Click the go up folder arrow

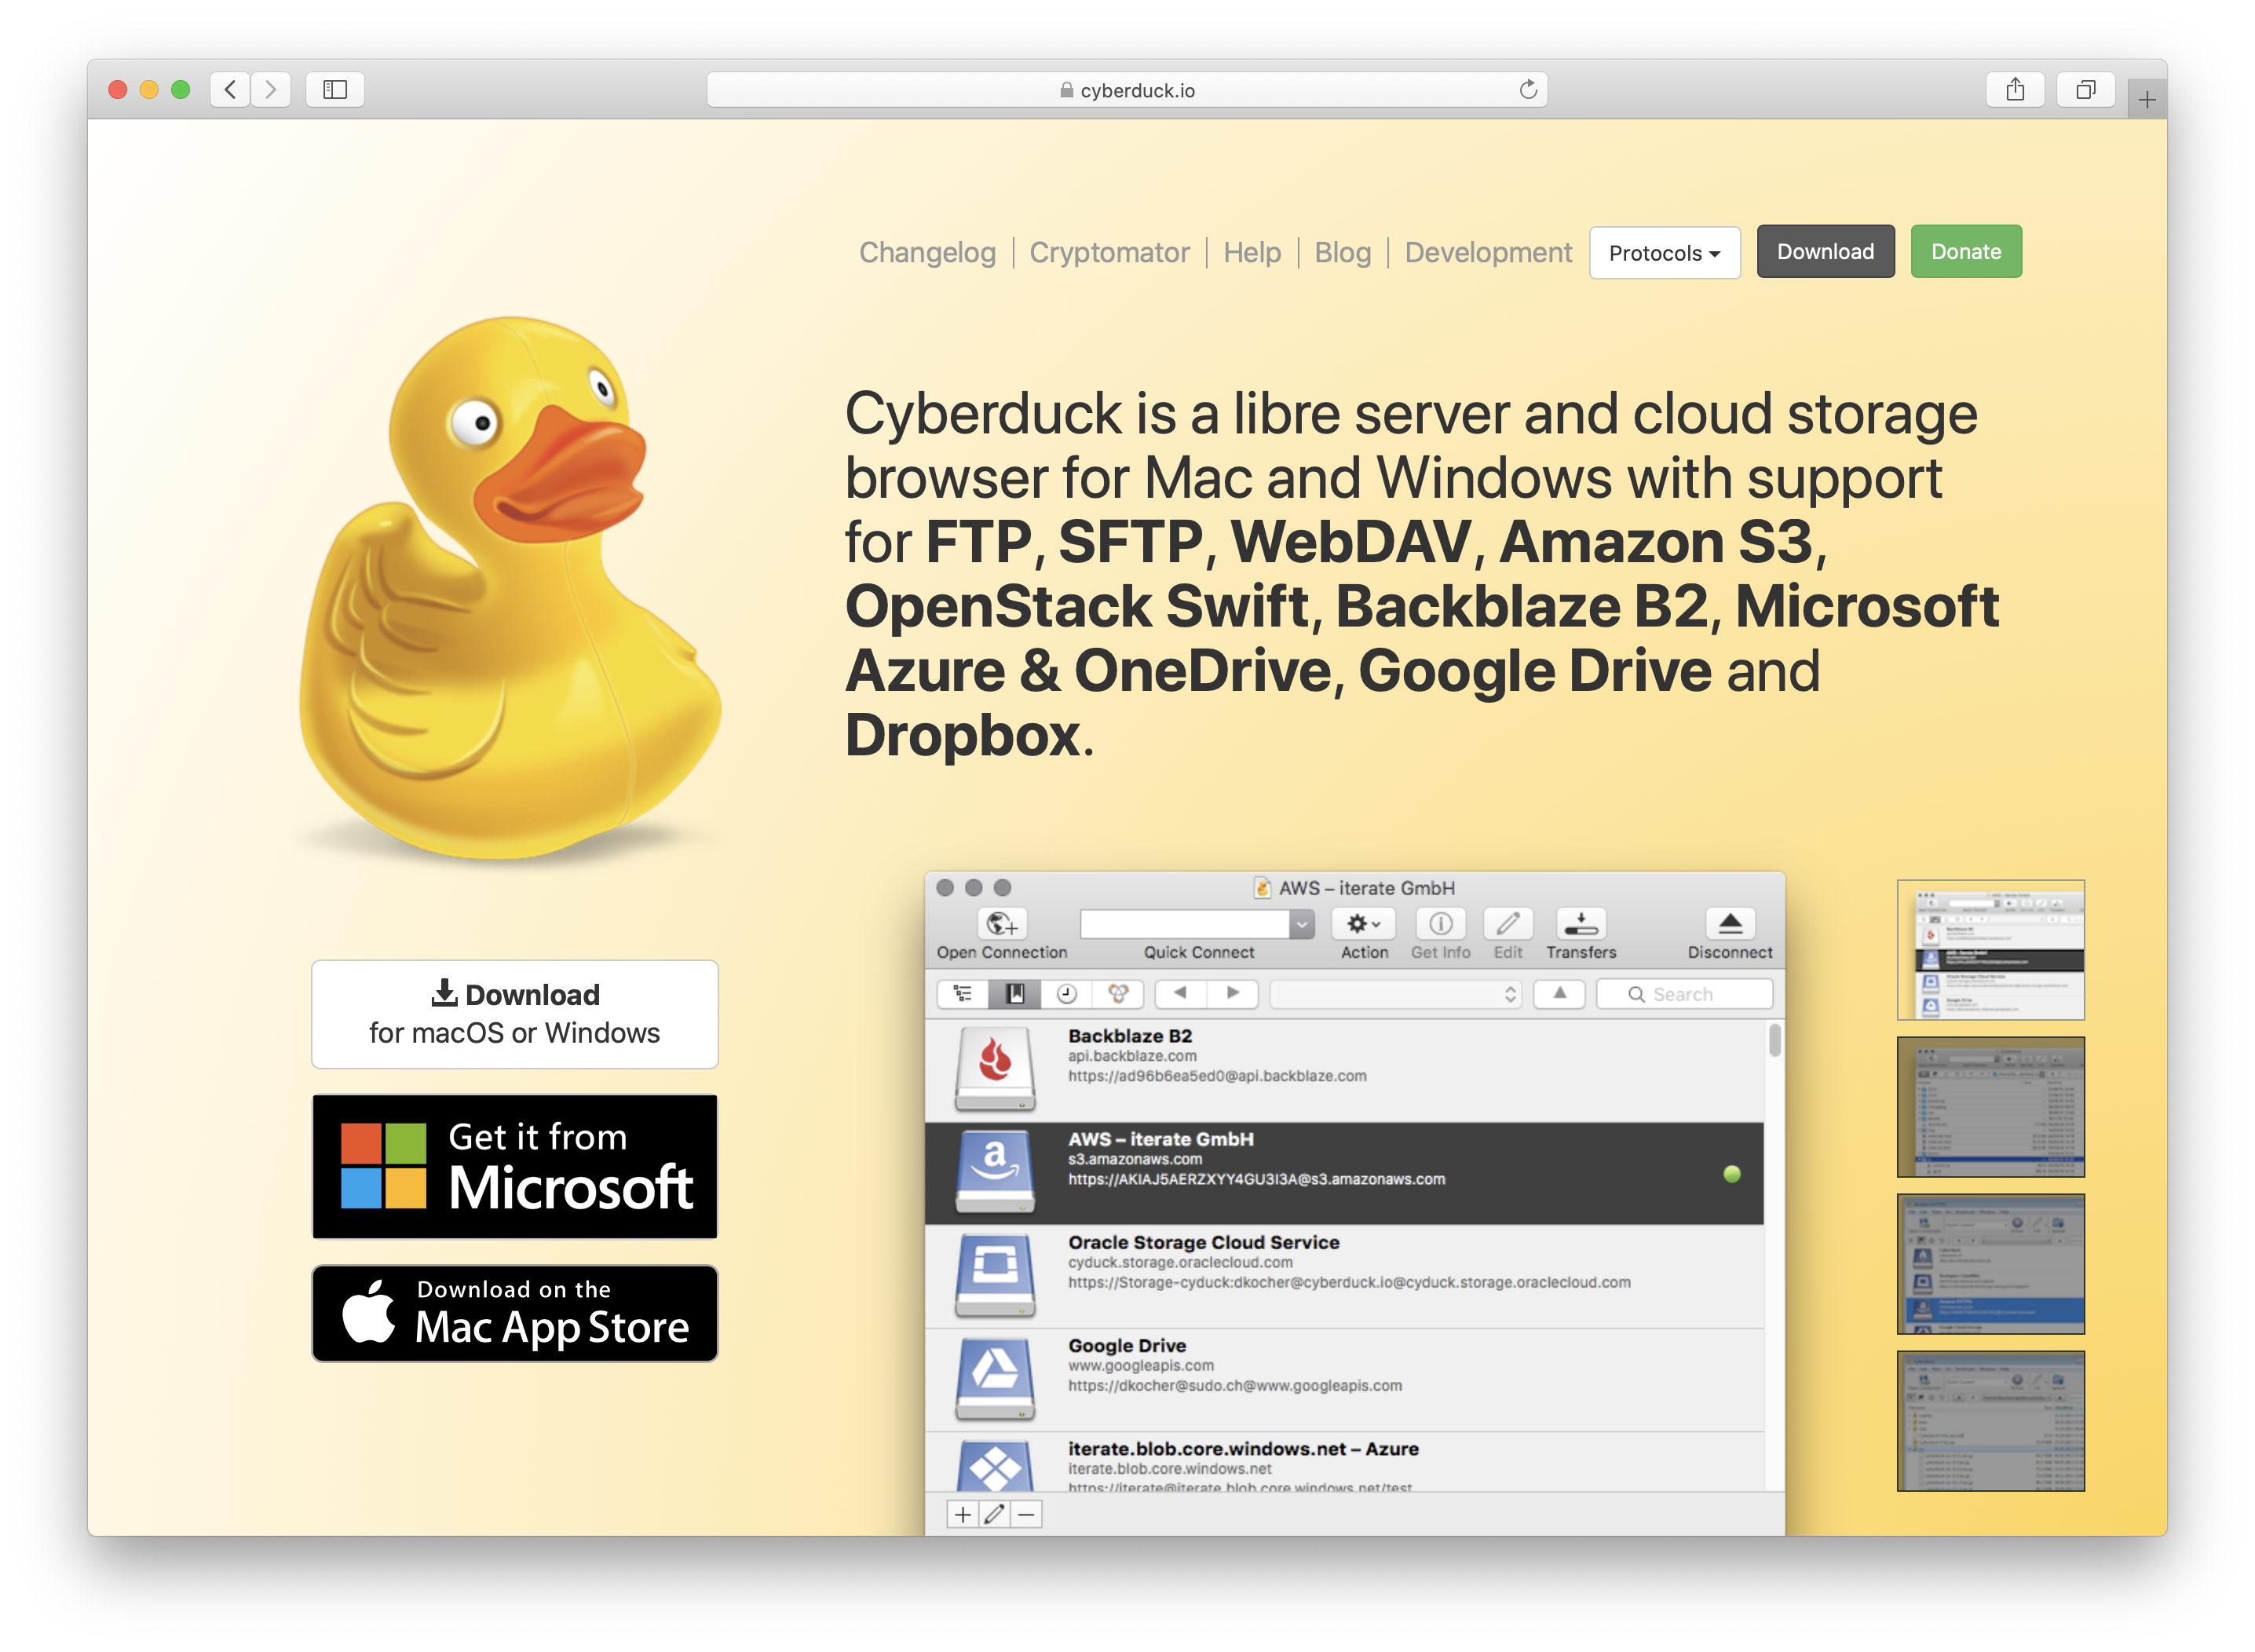coord(1559,994)
